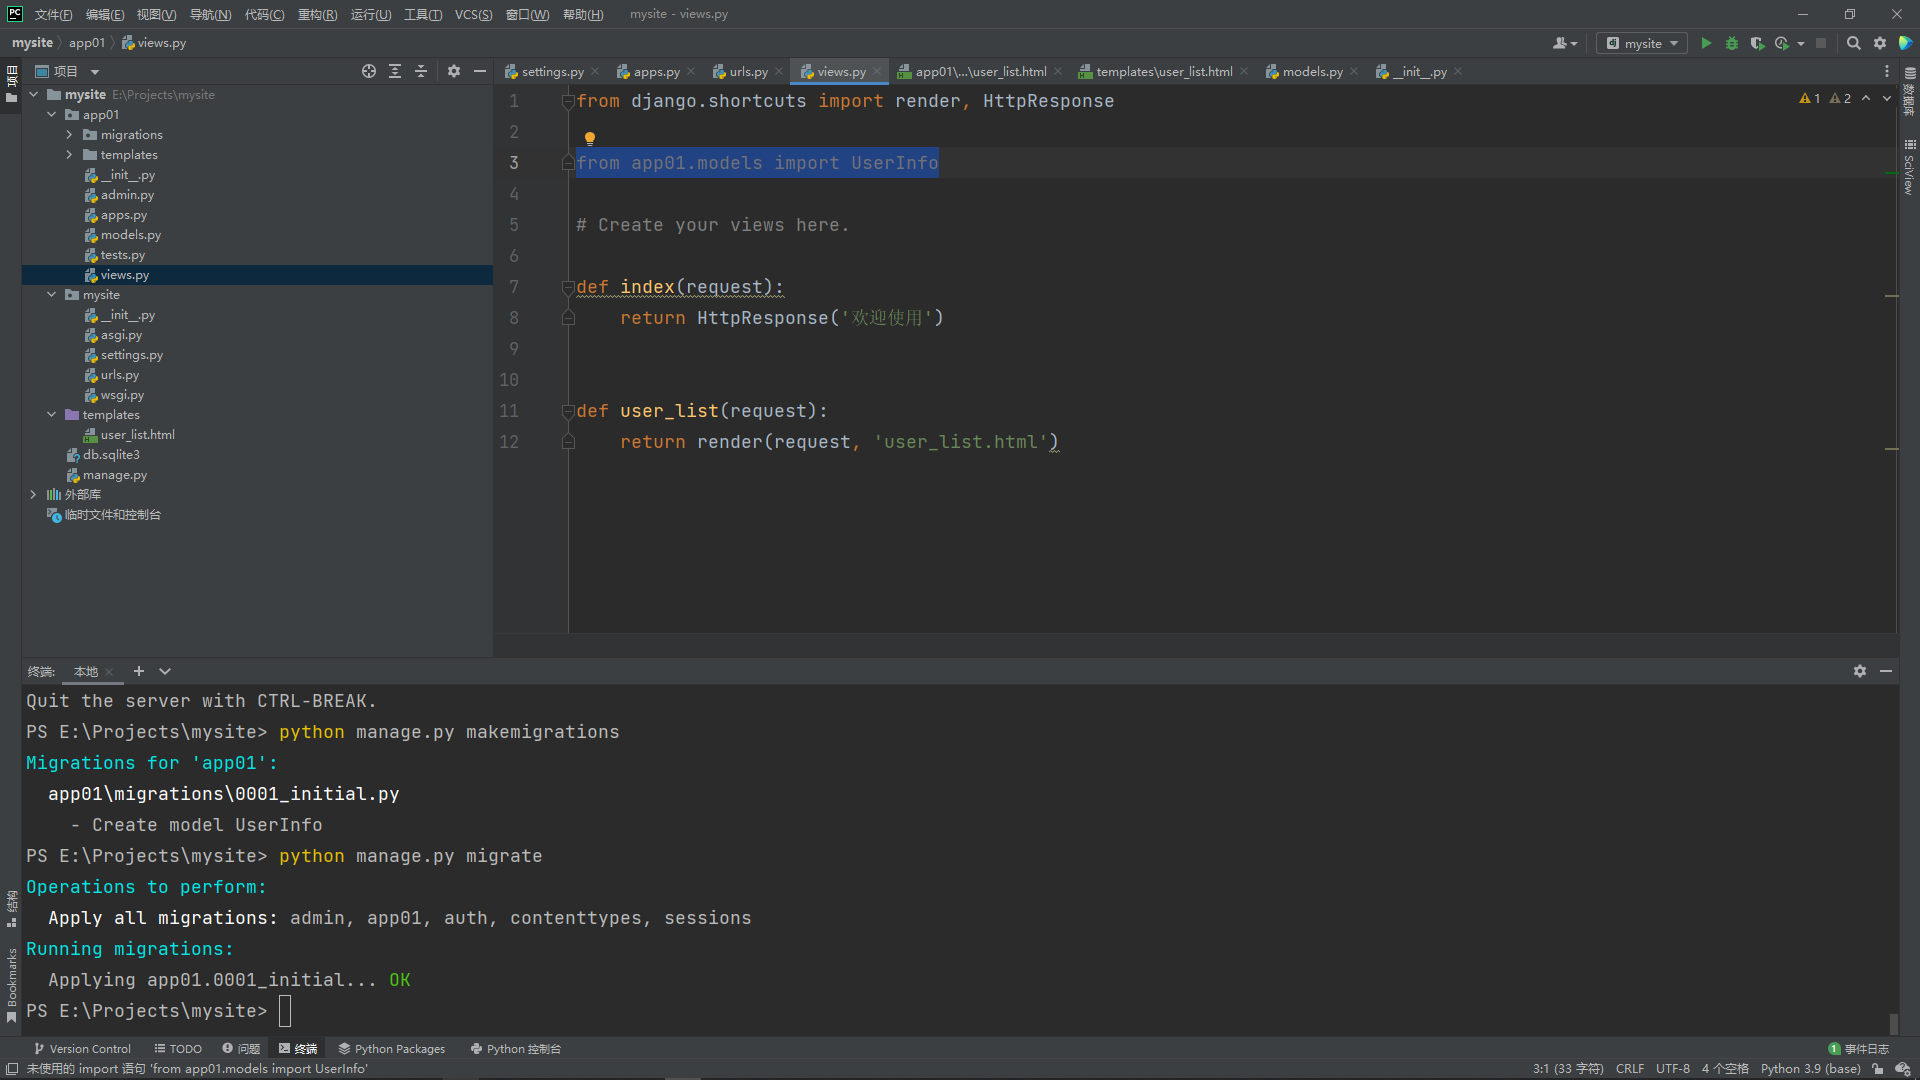Image resolution: width=1920 pixels, height=1080 pixels.
Task: Close the views.py editor tab
Action: coord(877,71)
